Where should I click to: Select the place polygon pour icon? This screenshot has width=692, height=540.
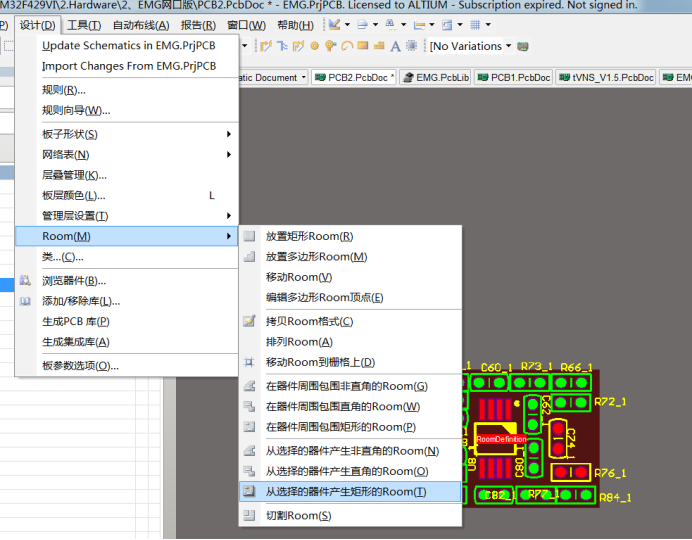tap(379, 46)
